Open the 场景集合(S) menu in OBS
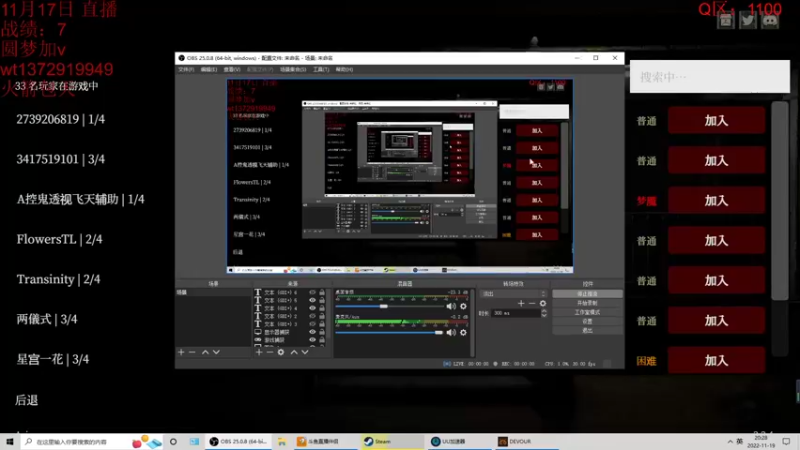The width and height of the screenshot is (800, 450). click(x=293, y=69)
